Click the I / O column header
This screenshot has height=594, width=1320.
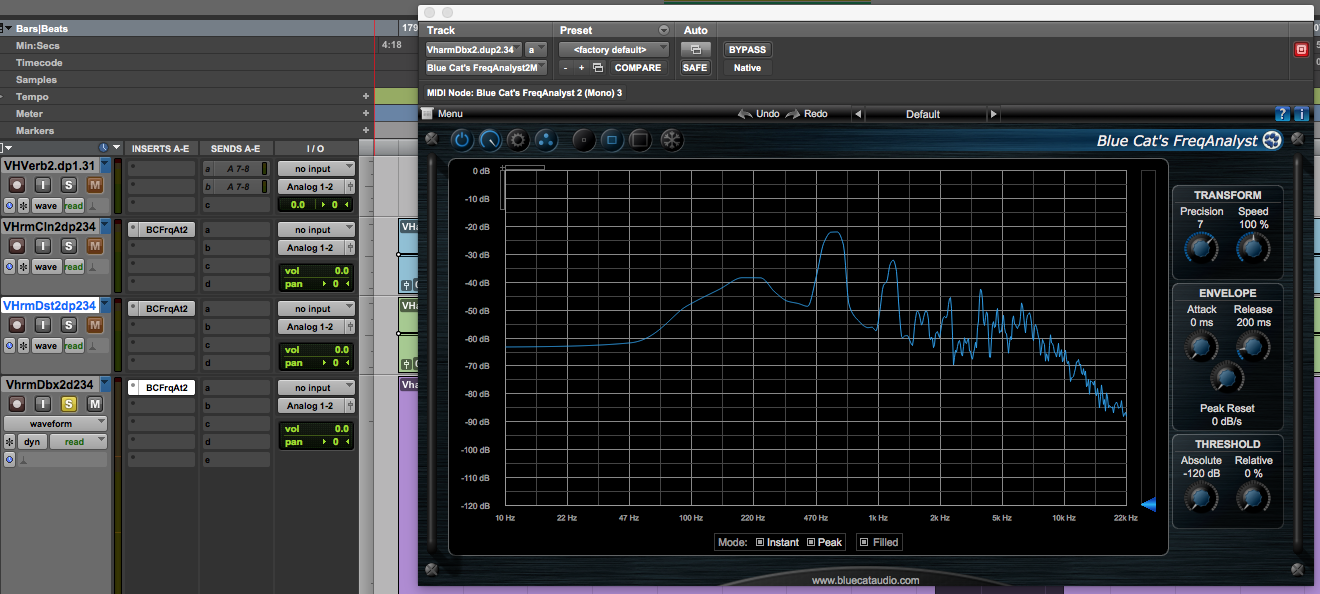(x=316, y=148)
